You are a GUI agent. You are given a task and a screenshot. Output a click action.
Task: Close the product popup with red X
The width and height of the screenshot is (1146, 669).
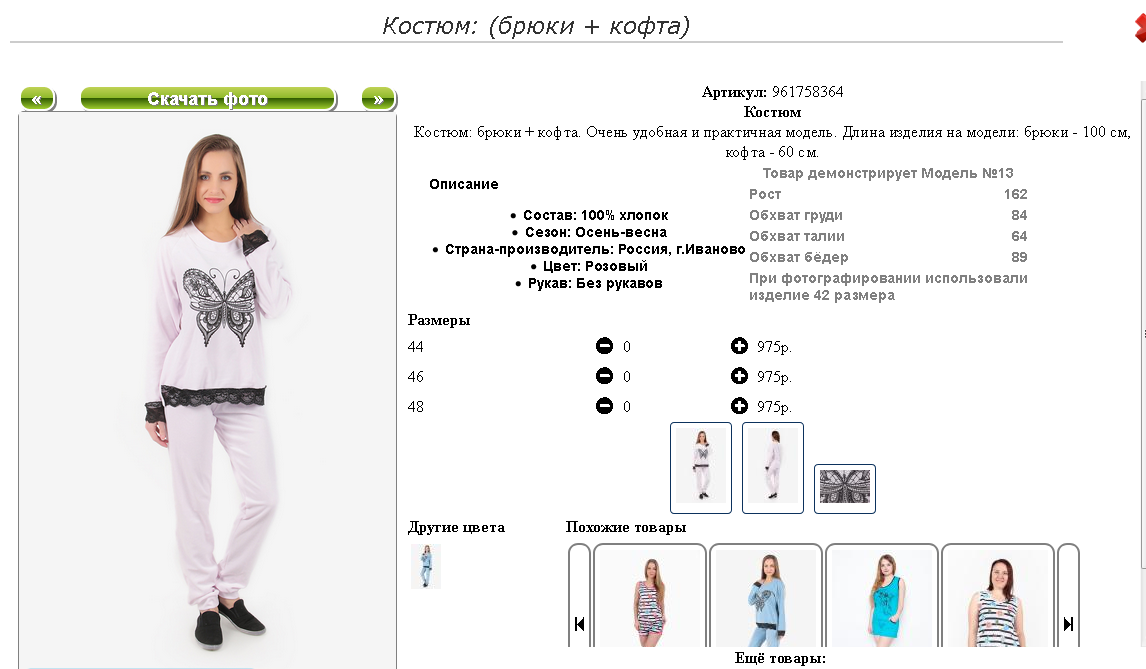1140,29
